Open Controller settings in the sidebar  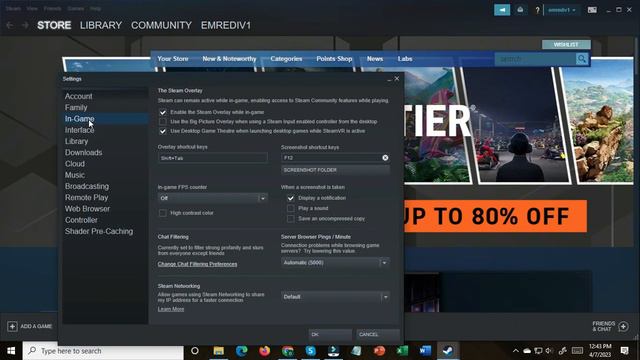coord(81,220)
